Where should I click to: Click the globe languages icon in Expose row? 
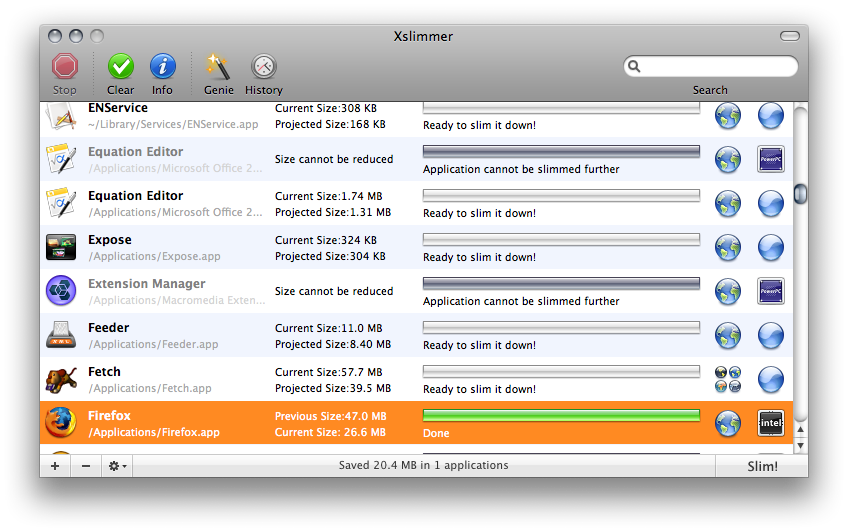728,248
